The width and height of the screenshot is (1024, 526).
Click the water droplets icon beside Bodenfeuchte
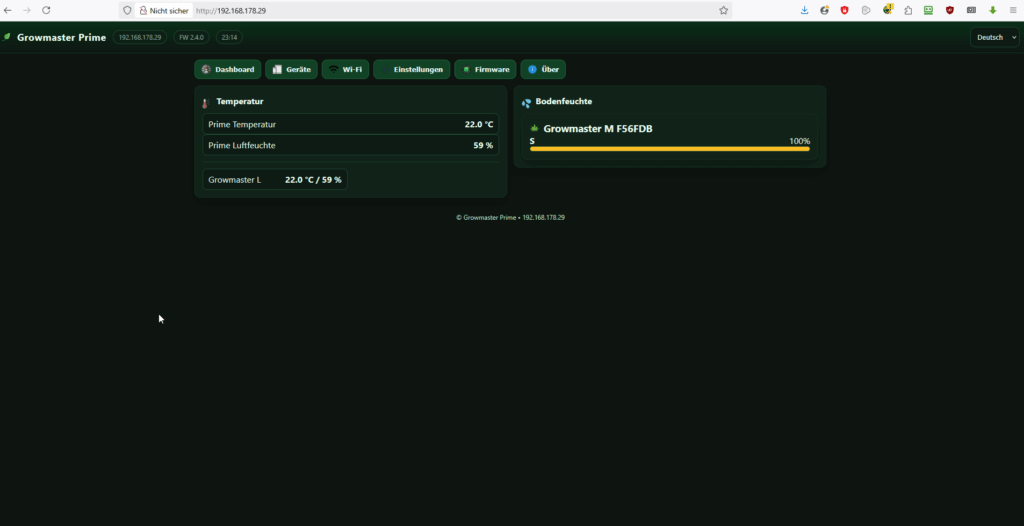click(526, 103)
